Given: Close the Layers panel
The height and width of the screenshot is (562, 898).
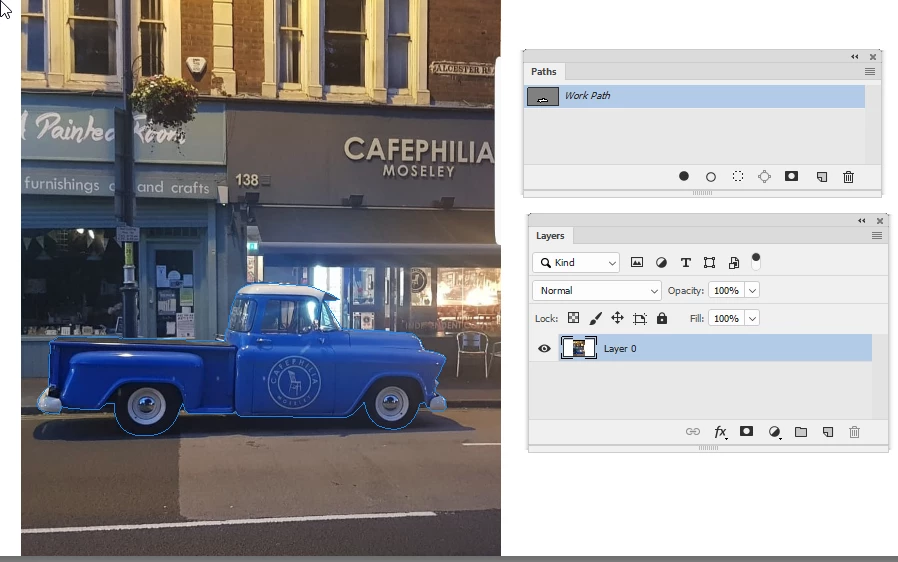Looking at the screenshot, I should tap(880, 221).
